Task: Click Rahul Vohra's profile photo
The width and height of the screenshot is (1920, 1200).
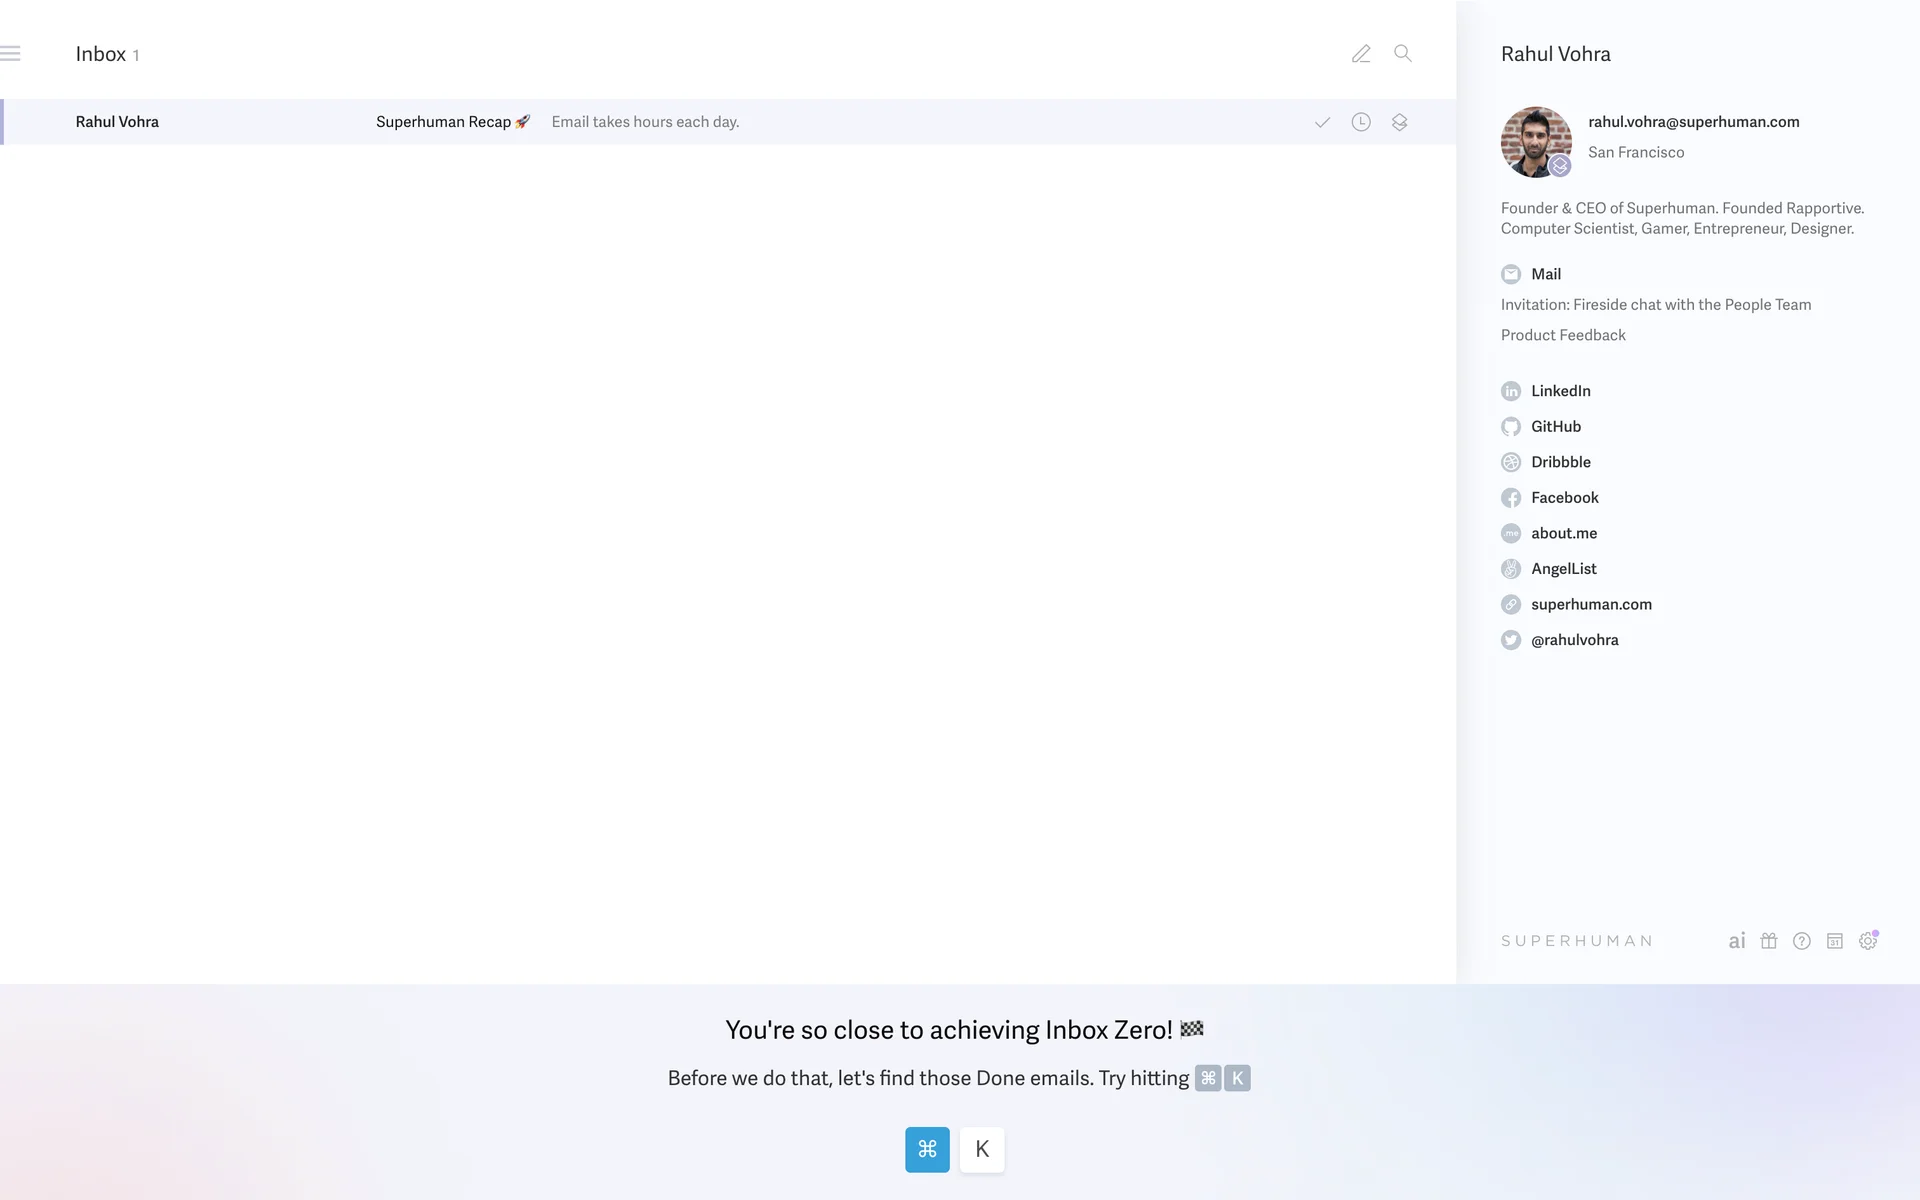Action: [1535, 142]
